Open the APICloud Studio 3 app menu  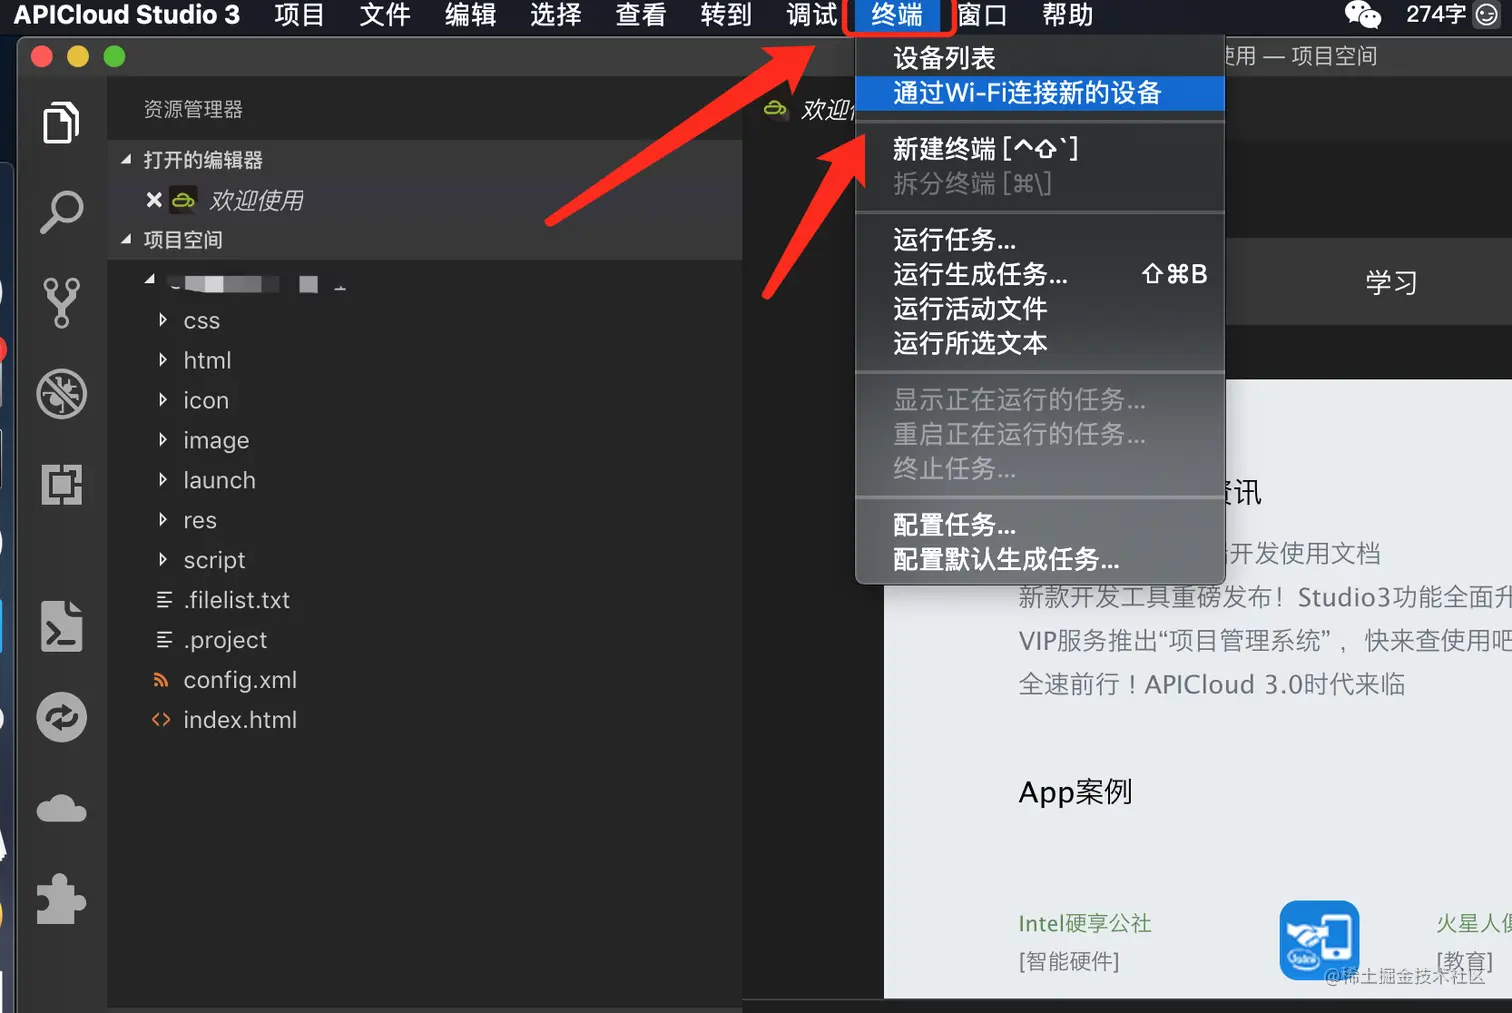(x=126, y=15)
